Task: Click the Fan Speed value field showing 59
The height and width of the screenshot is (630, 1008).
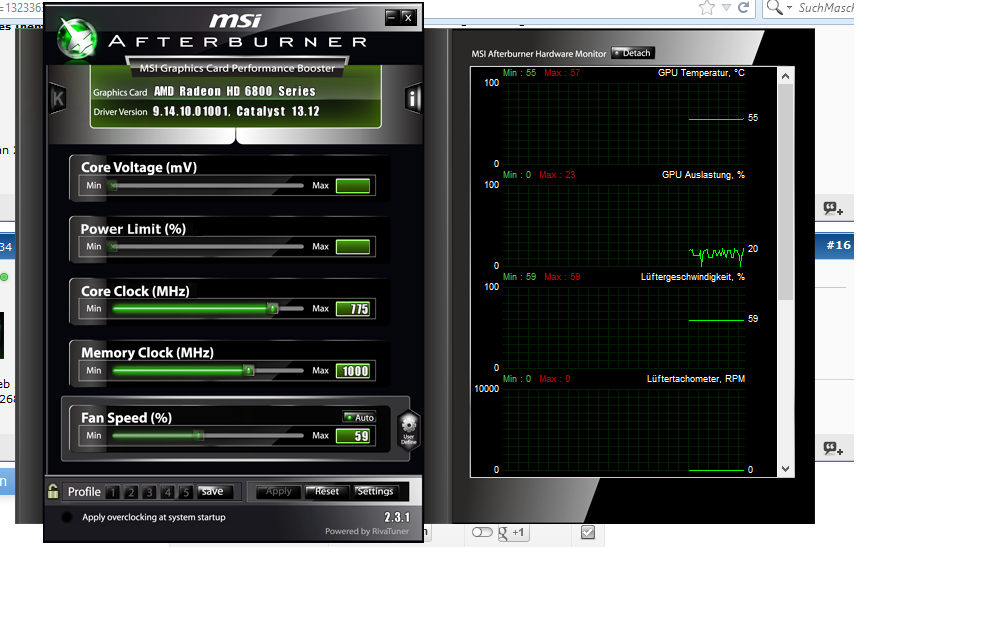Action: [x=353, y=436]
